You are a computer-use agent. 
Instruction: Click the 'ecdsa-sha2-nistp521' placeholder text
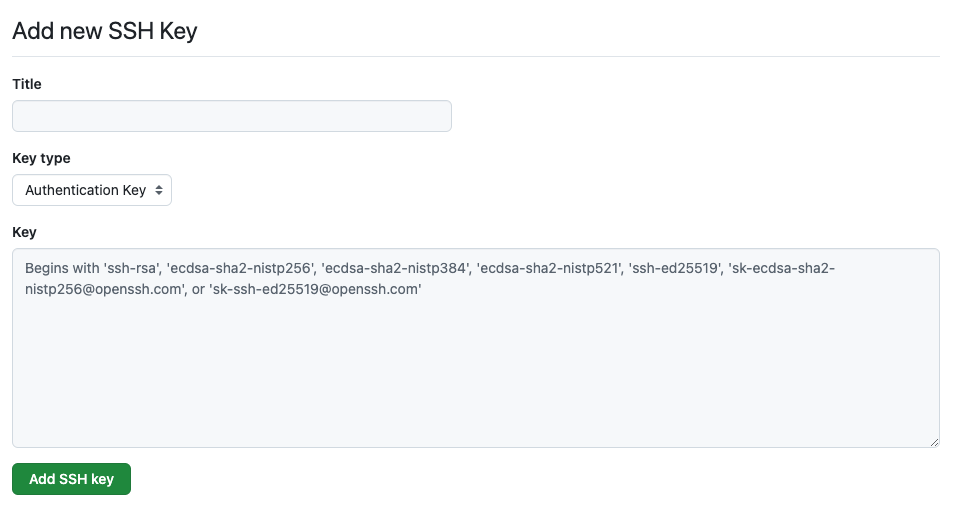549,268
